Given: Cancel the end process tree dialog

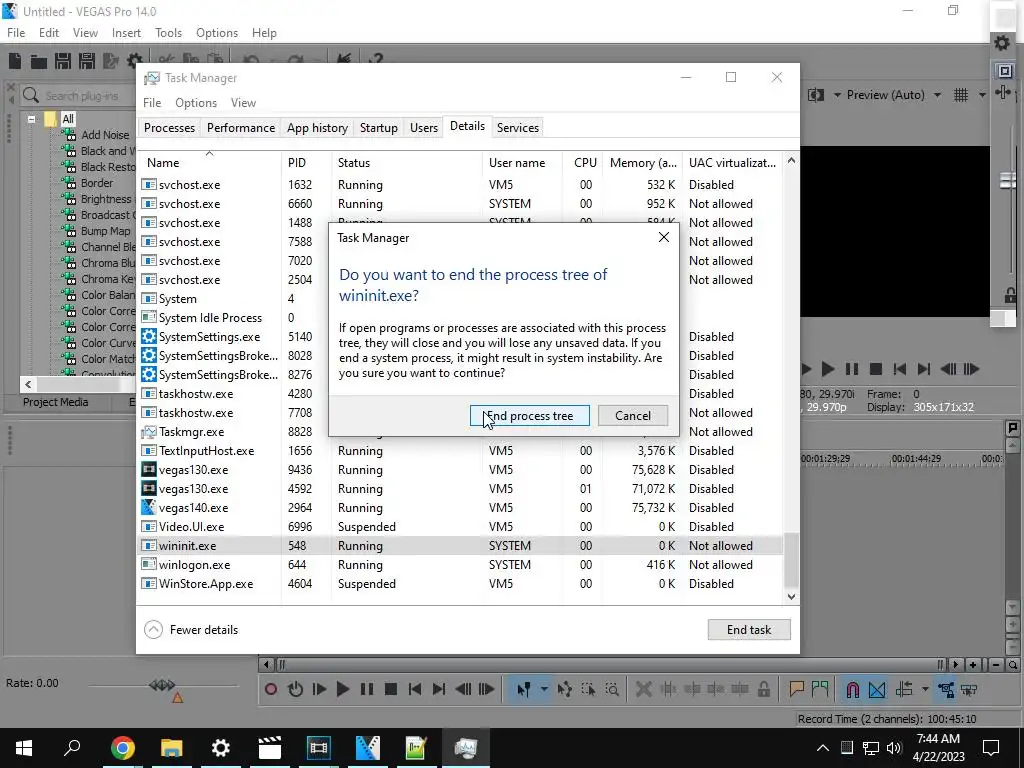Looking at the screenshot, I should point(632,415).
